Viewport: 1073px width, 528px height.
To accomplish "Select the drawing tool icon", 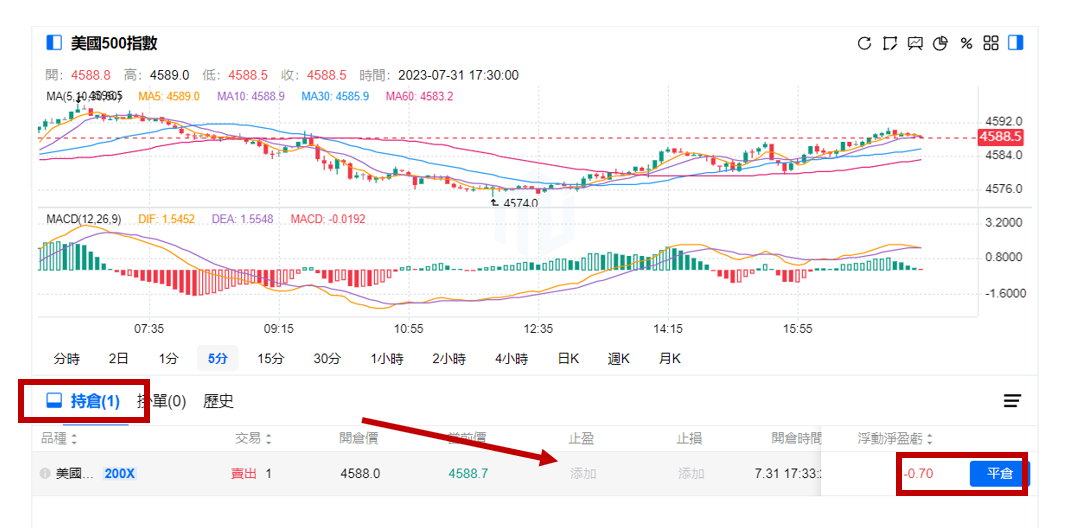I will tap(890, 43).
